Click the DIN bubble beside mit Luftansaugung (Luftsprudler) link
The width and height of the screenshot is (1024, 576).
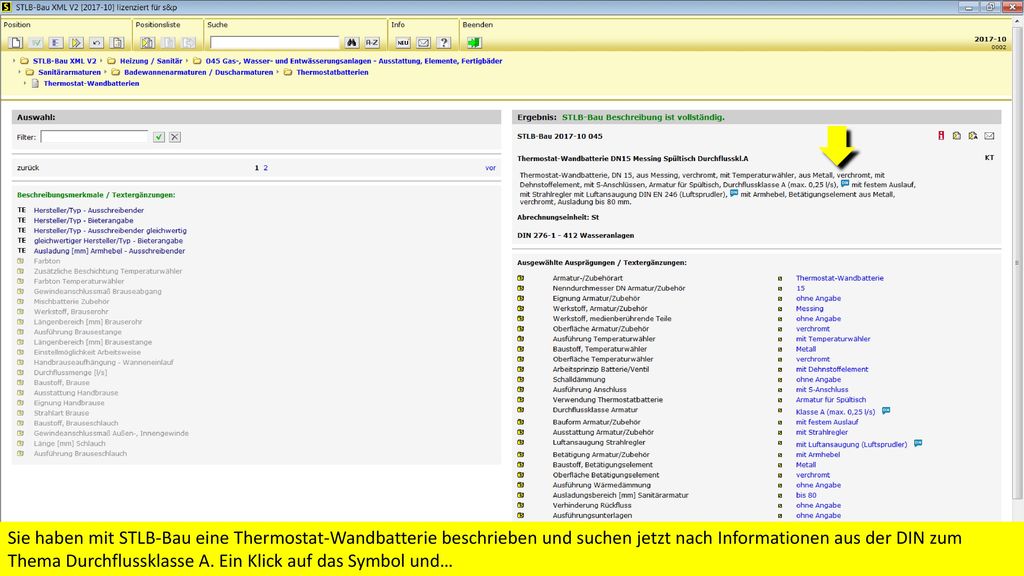(918, 443)
